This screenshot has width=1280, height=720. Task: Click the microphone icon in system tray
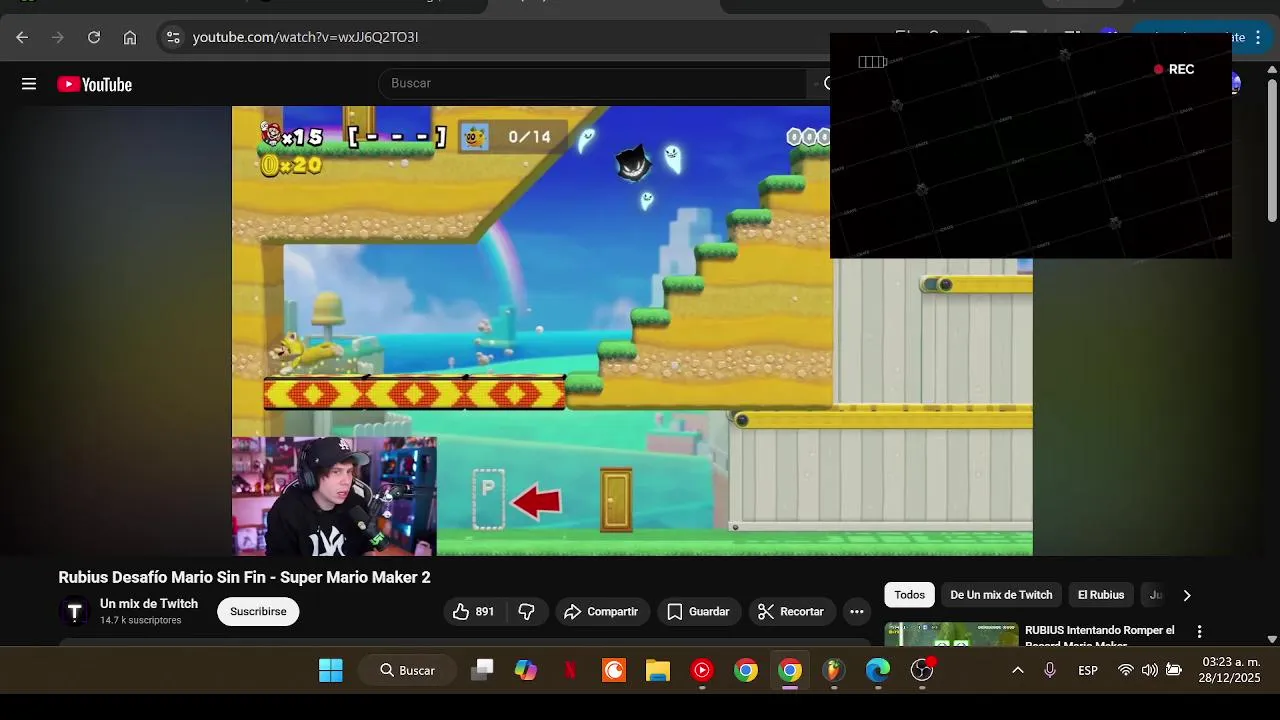pos(1050,670)
